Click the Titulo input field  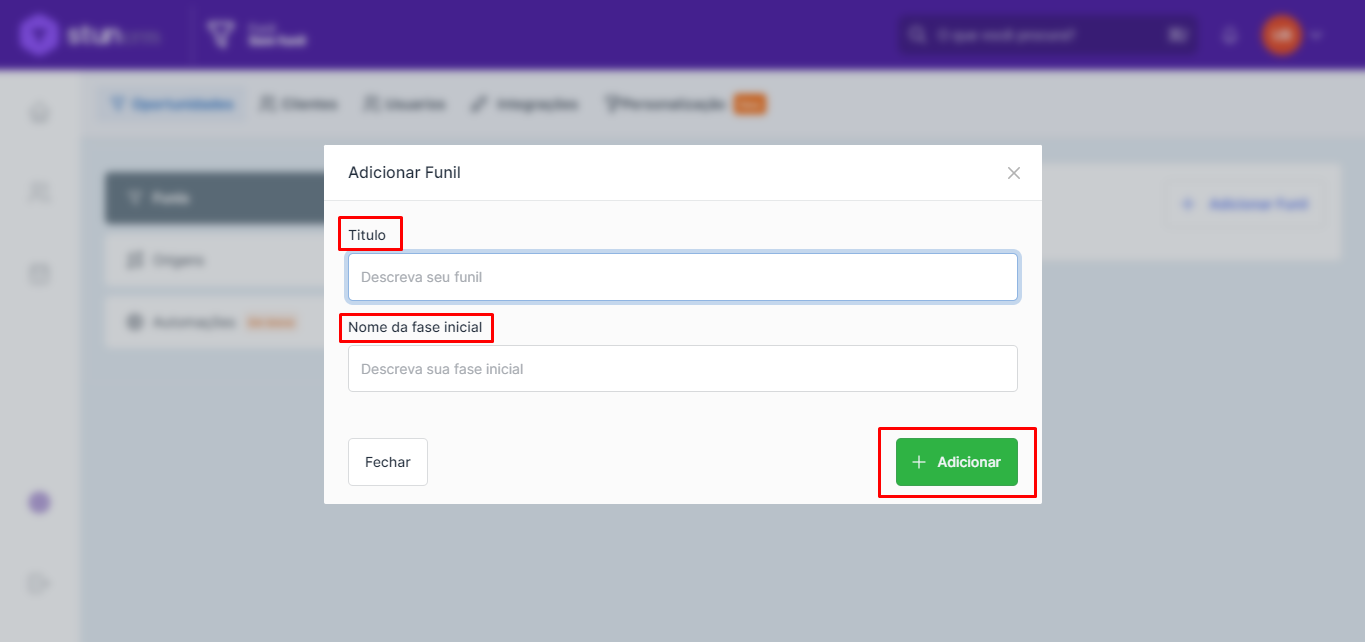[682, 277]
